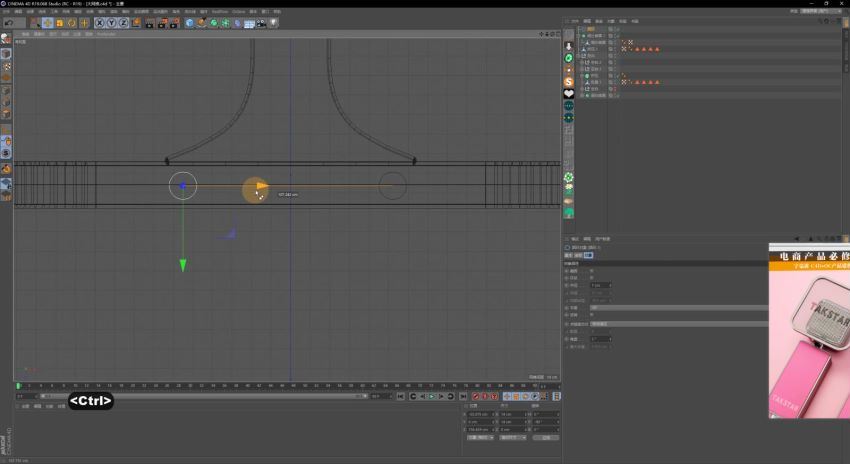Image resolution: width=850 pixels, height=464 pixels.
Task: Click the viewport maximize icon at top right
Action: tap(558, 34)
